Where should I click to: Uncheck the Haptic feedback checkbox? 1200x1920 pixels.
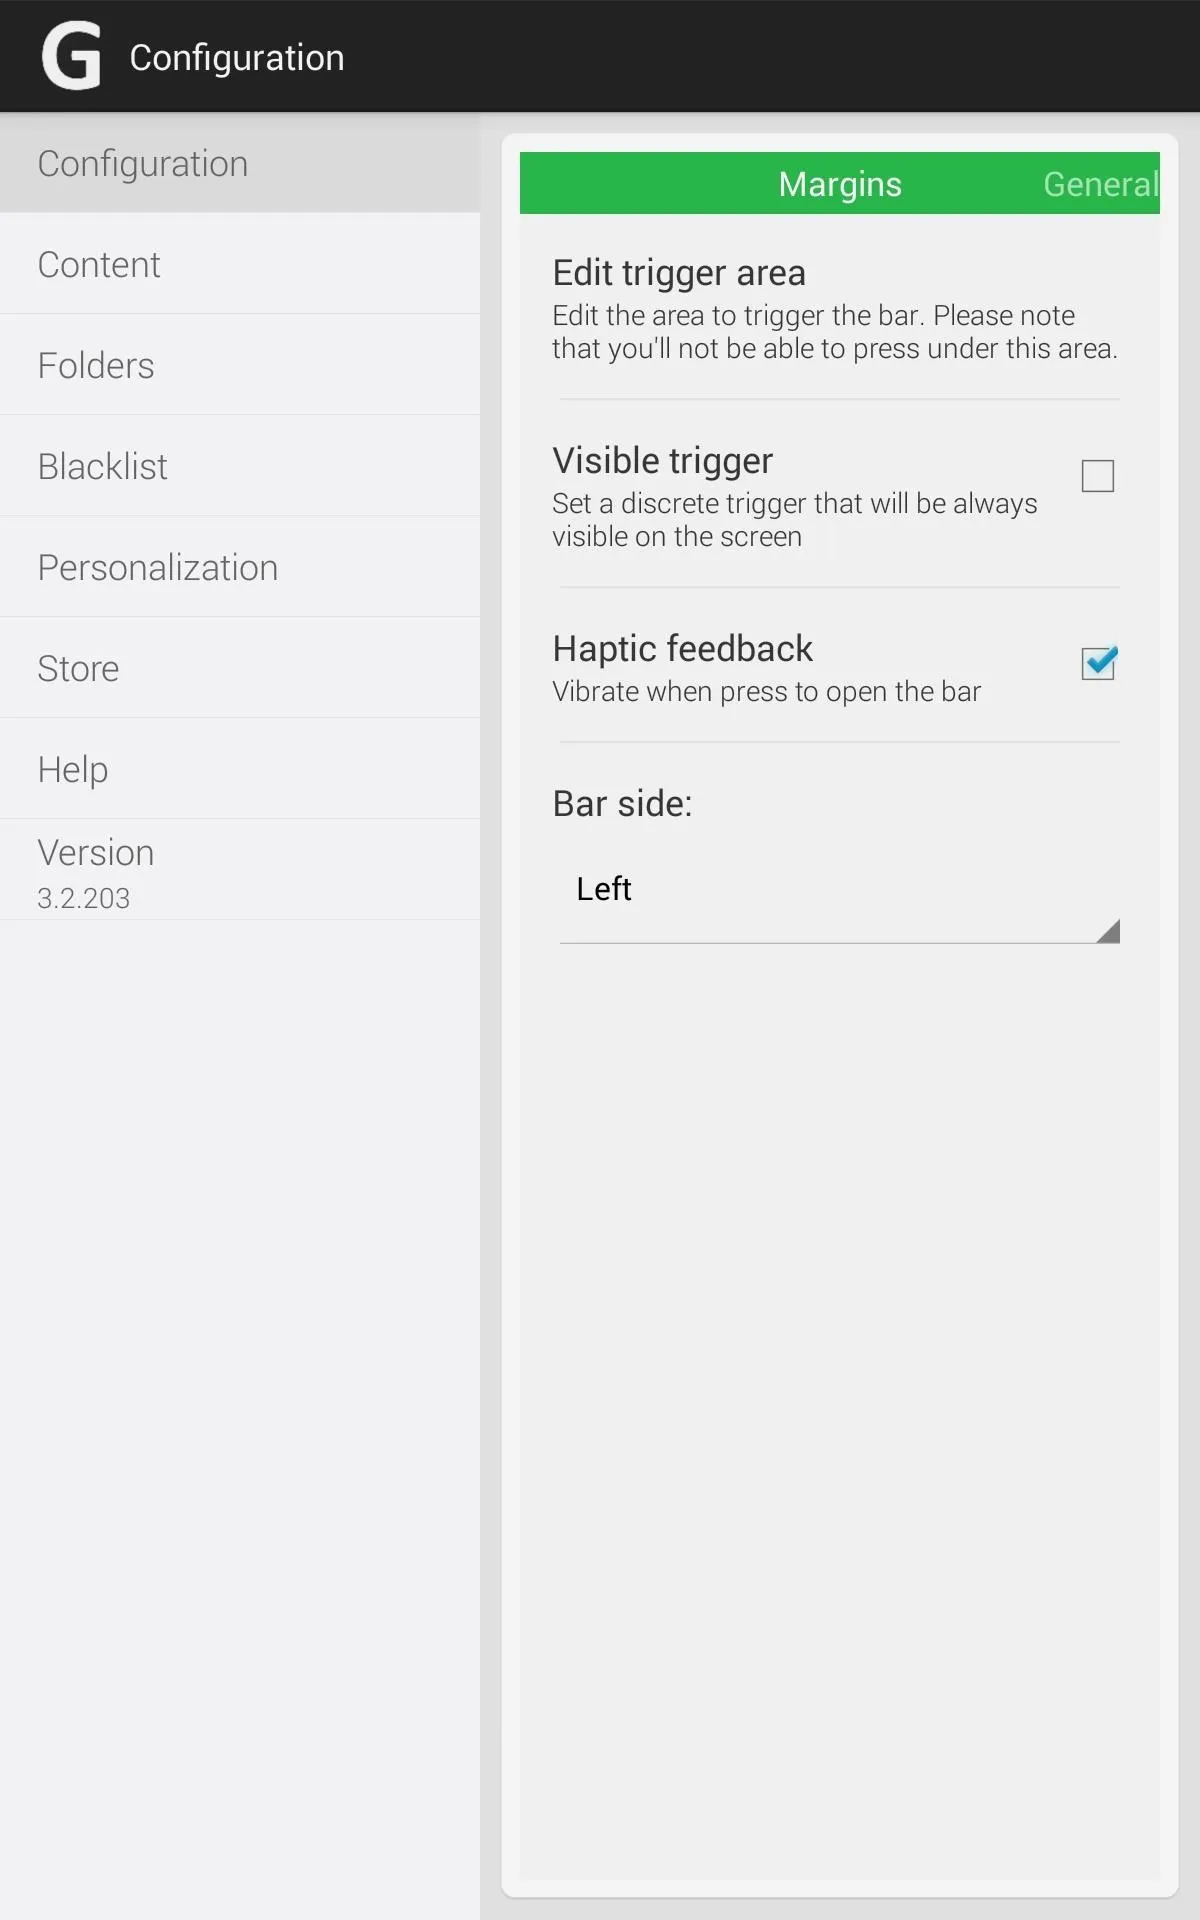pyautogui.click(x=1098, y=663)
